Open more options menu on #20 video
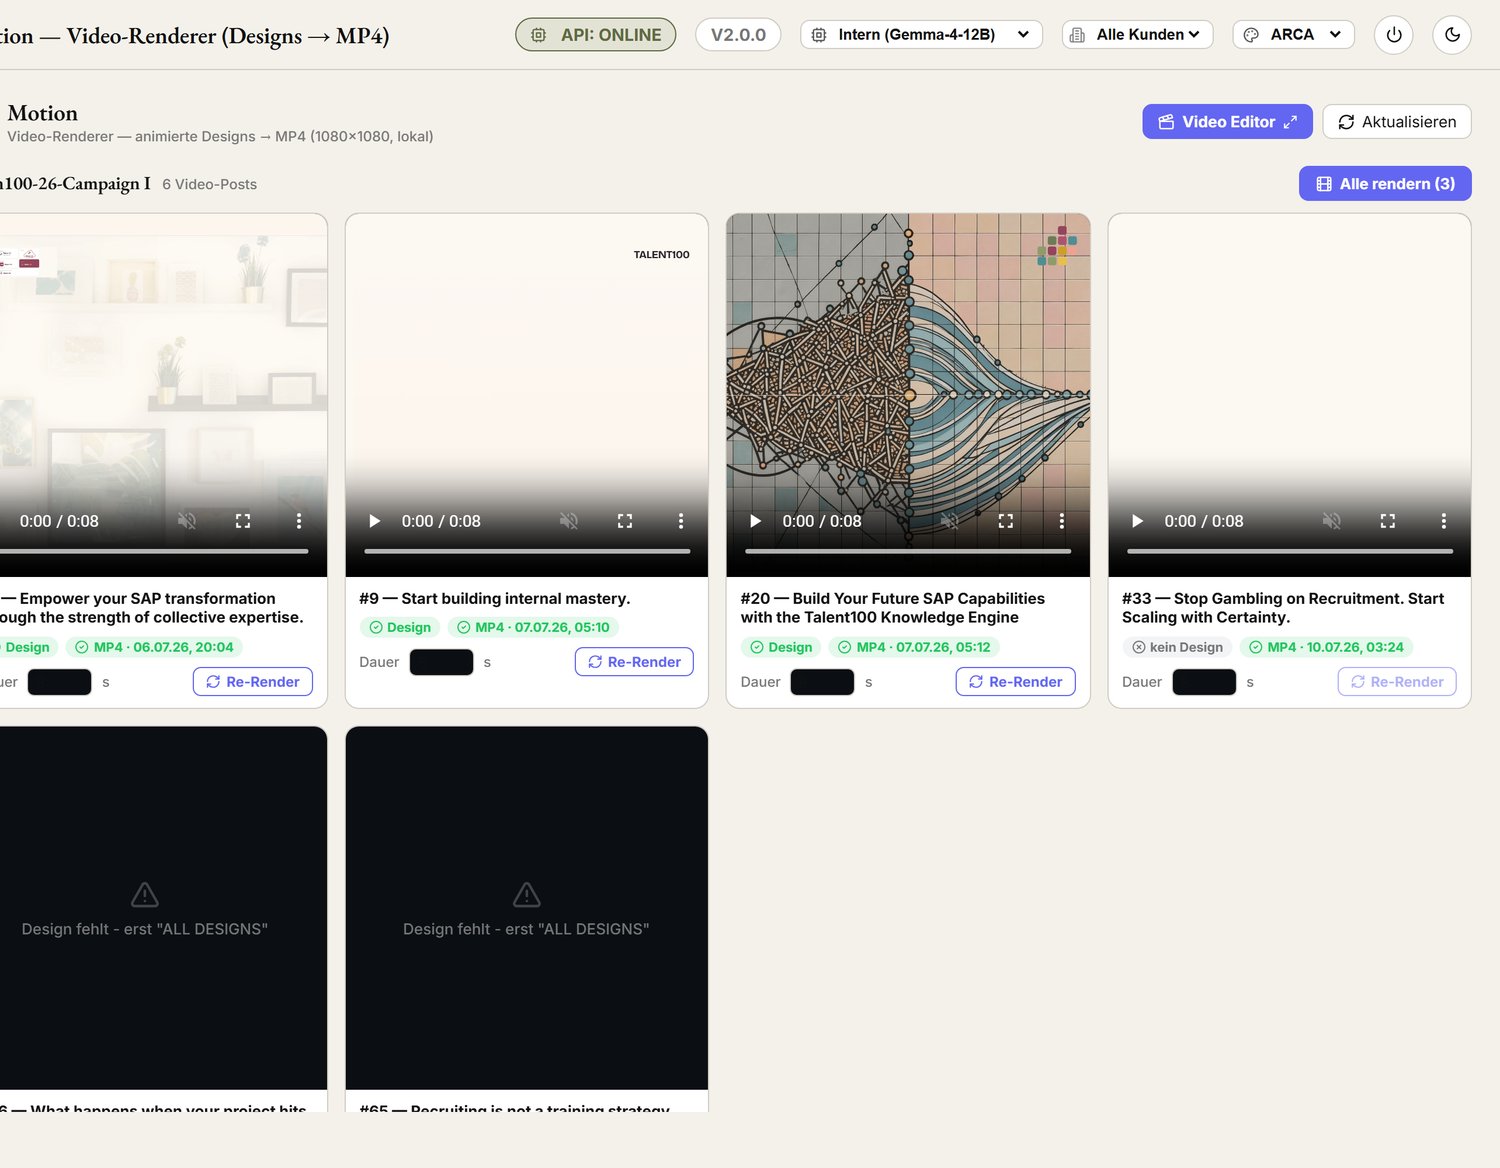 1062,521
